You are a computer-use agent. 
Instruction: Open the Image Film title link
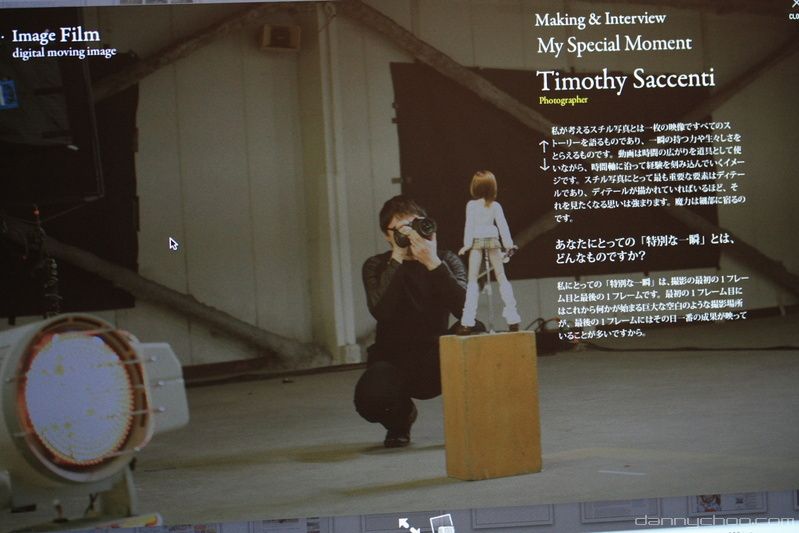[56, 36]
